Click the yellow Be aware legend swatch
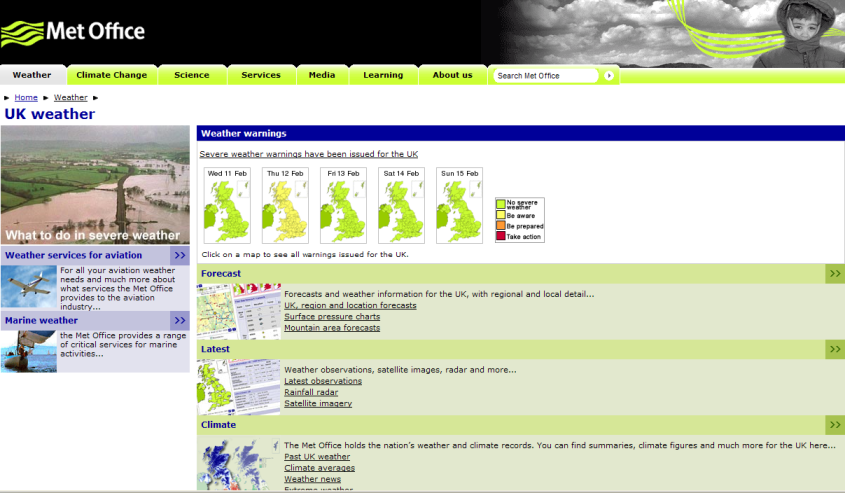 (501, 214)
